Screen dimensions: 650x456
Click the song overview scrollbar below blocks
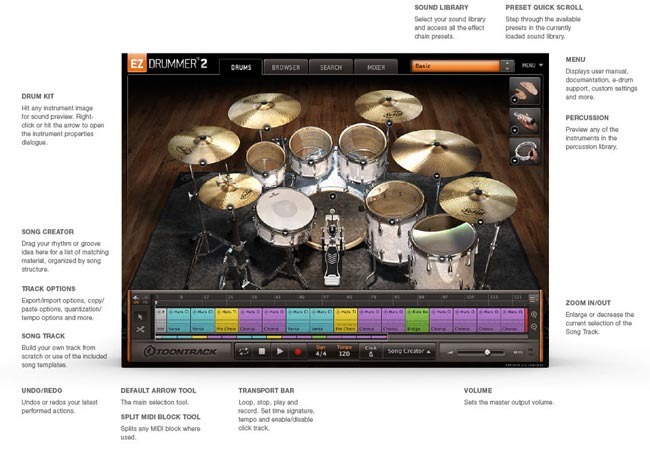coord(271,337)
